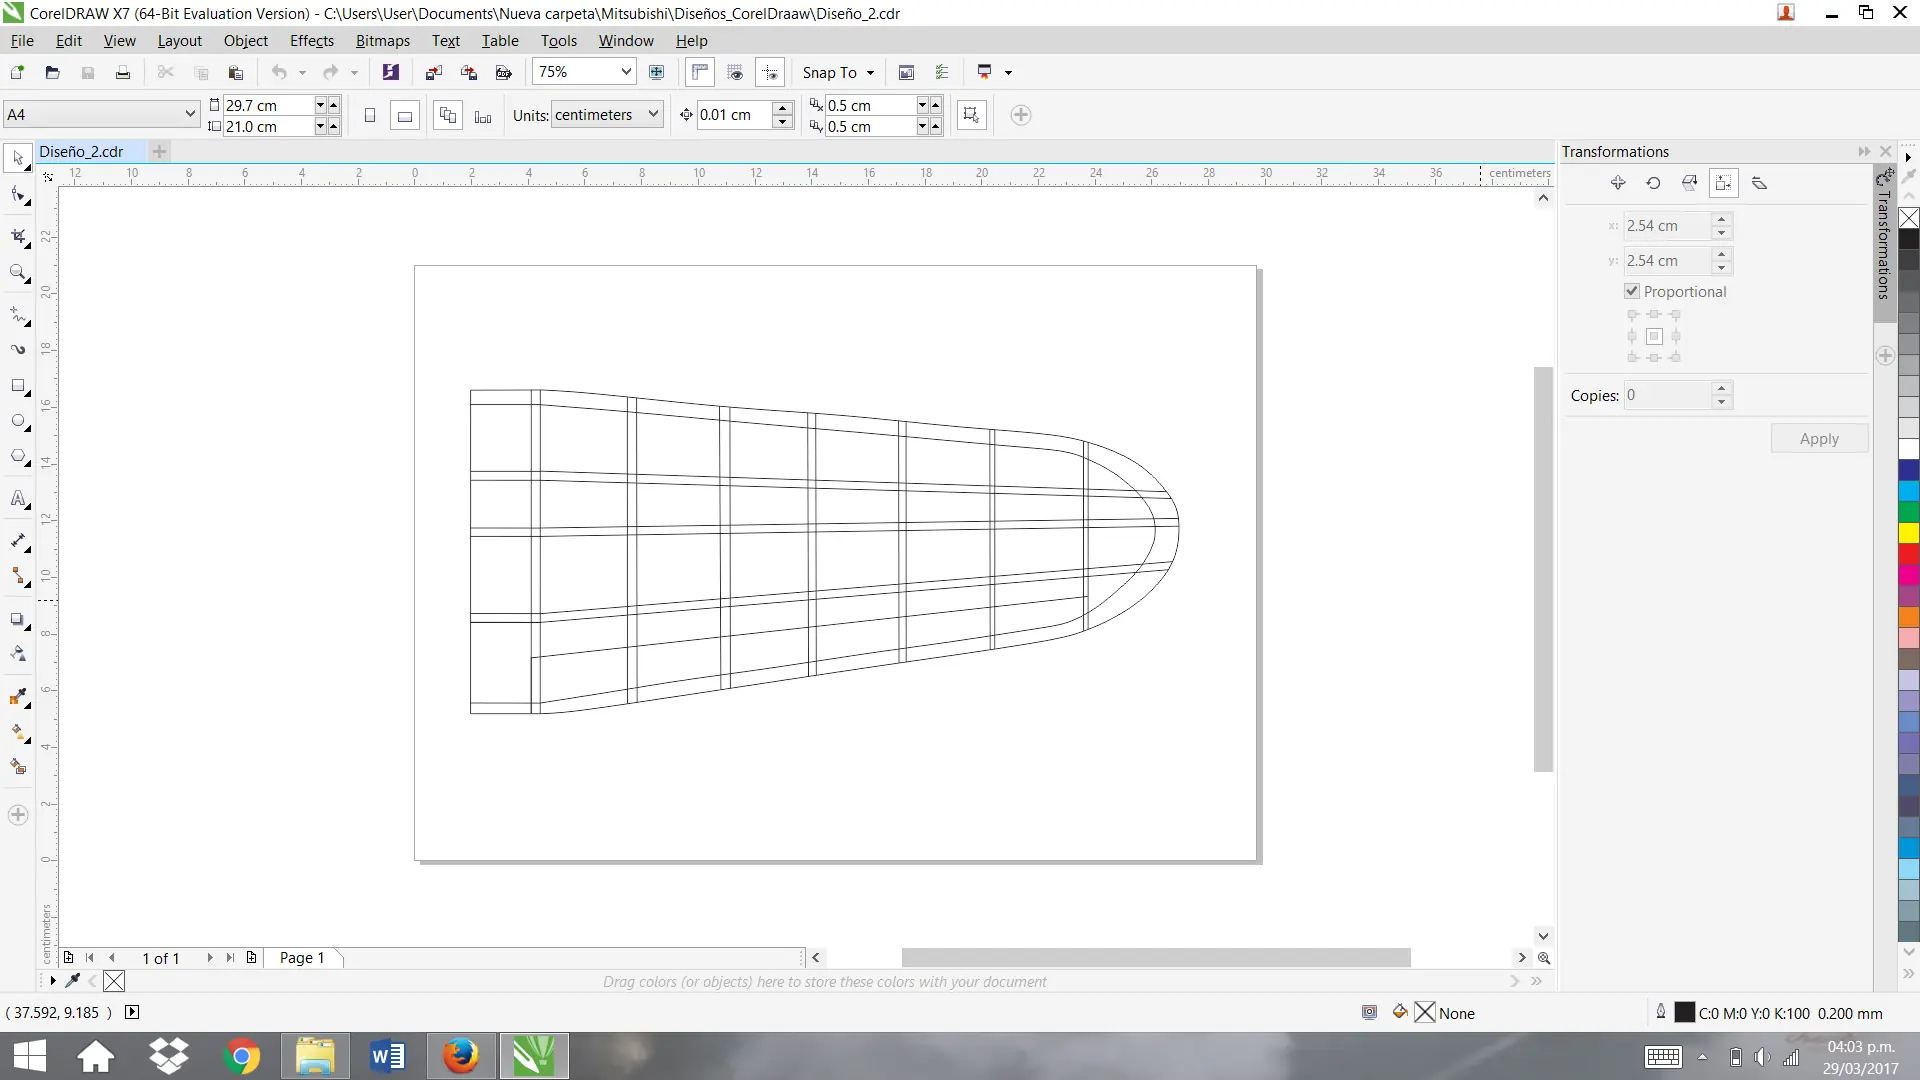The image size is (1920, 1080).
Task: Toggle Show Guidelines in the toolbar
Action: click(x=770, y=72)
